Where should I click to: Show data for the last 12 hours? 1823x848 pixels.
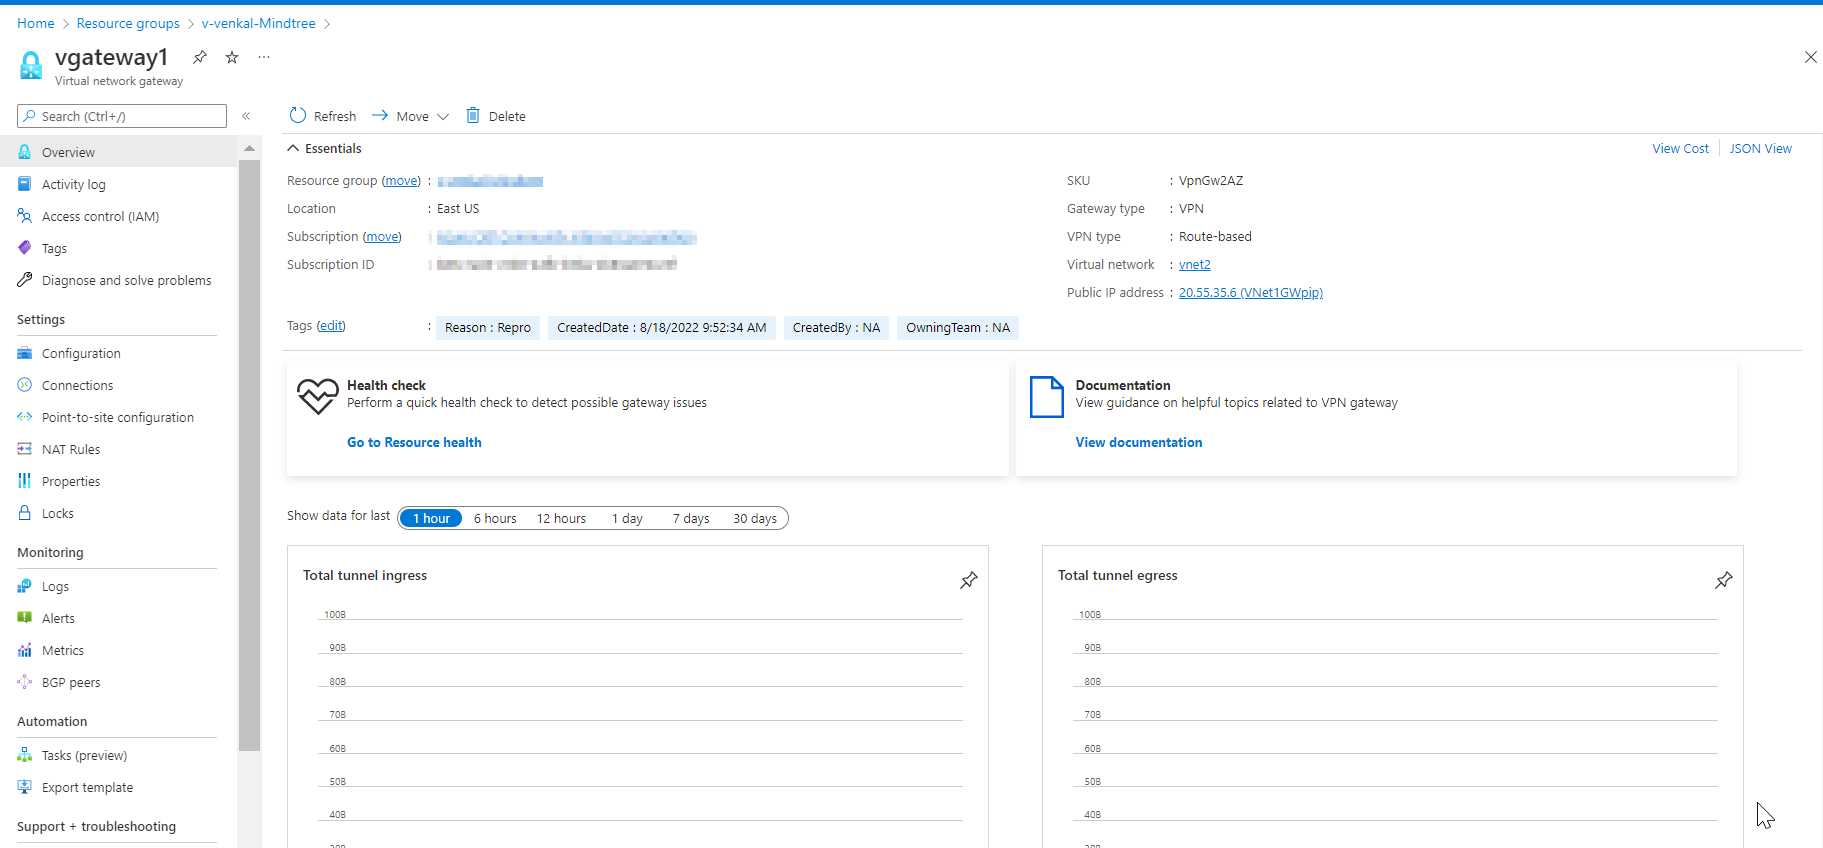pyautogui.click(x=561, y=518)
